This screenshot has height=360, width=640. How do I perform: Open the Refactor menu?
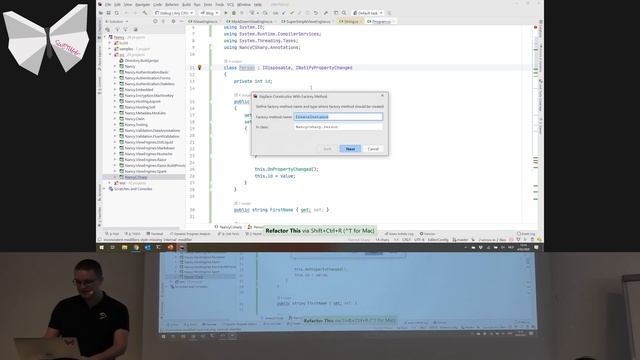172,4
